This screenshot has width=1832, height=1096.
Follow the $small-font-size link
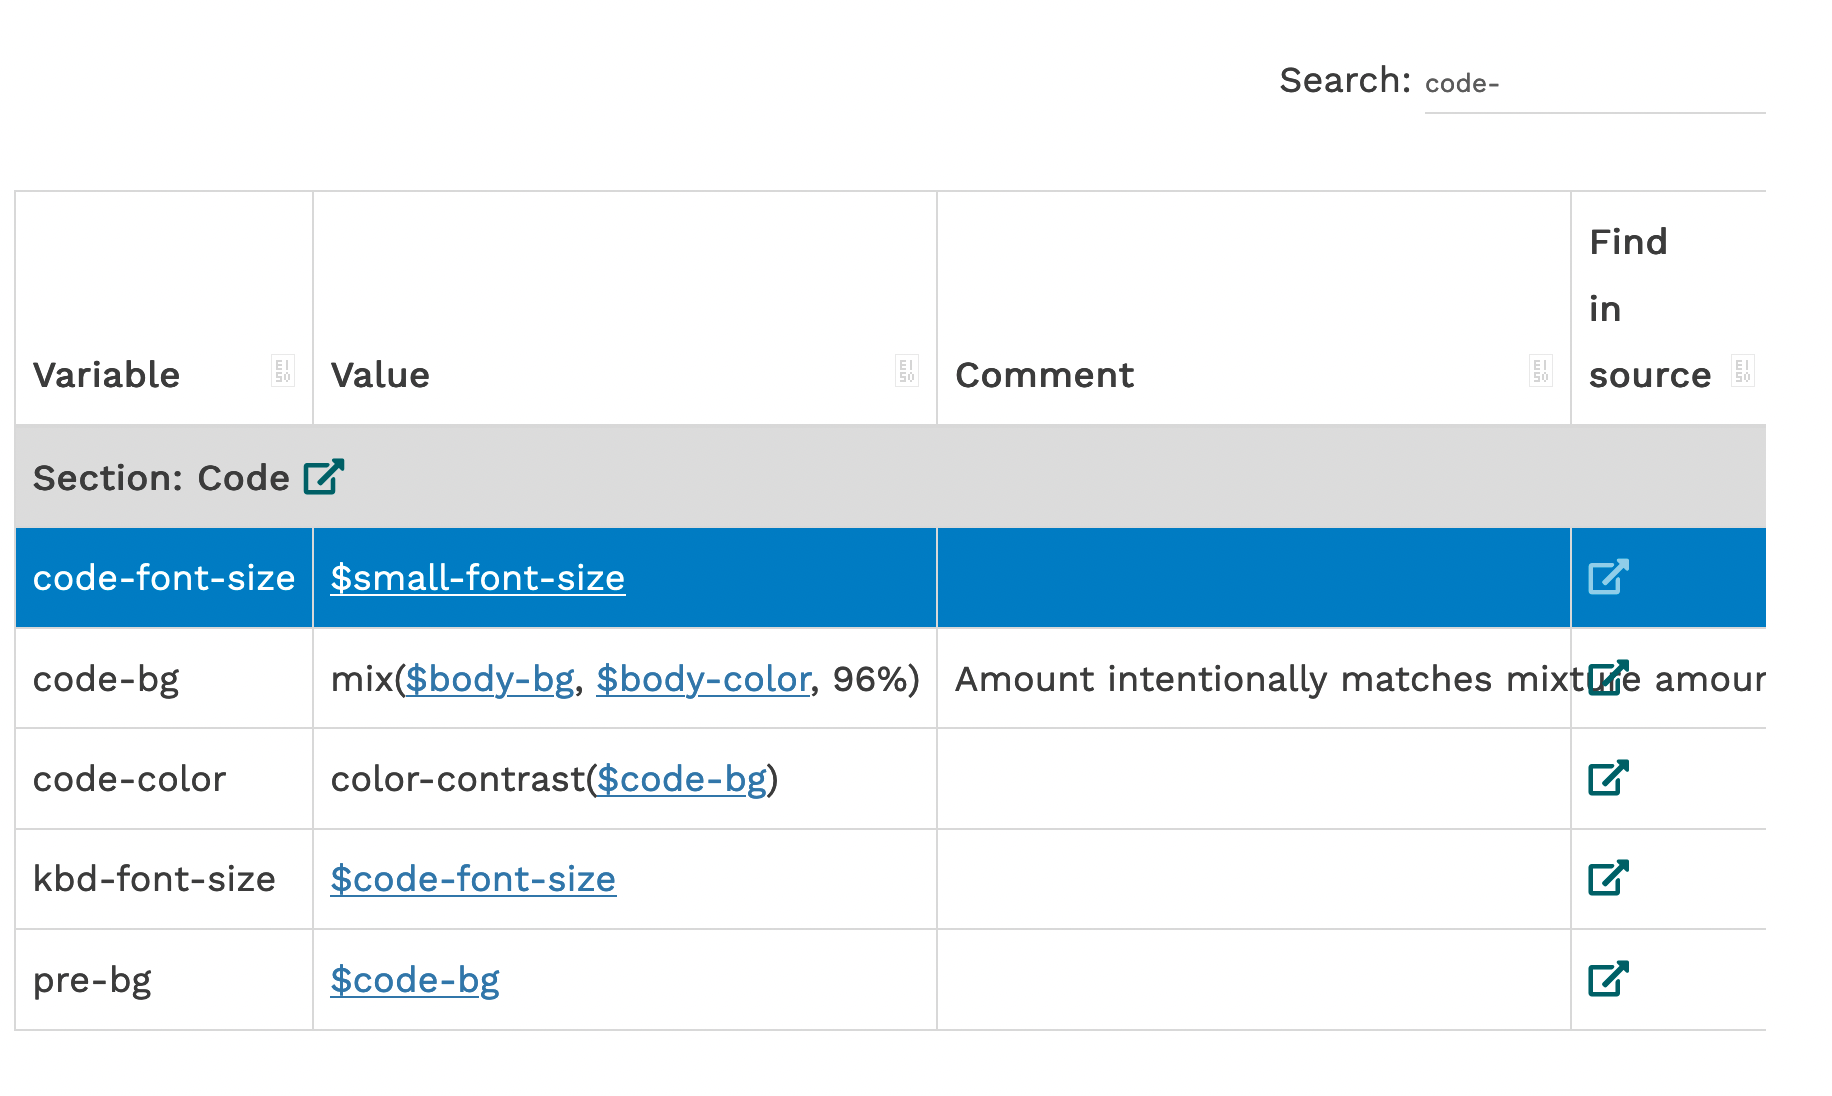pos(477,577)
